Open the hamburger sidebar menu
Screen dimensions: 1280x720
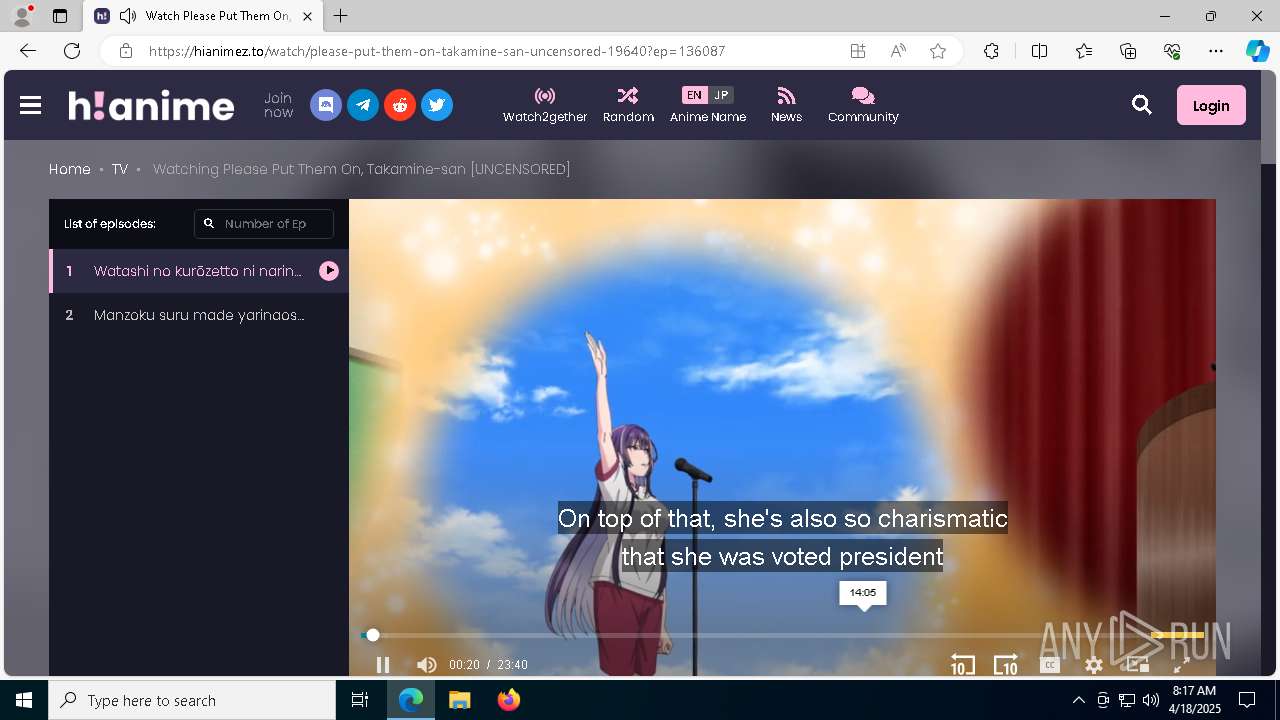pos(30,105)
